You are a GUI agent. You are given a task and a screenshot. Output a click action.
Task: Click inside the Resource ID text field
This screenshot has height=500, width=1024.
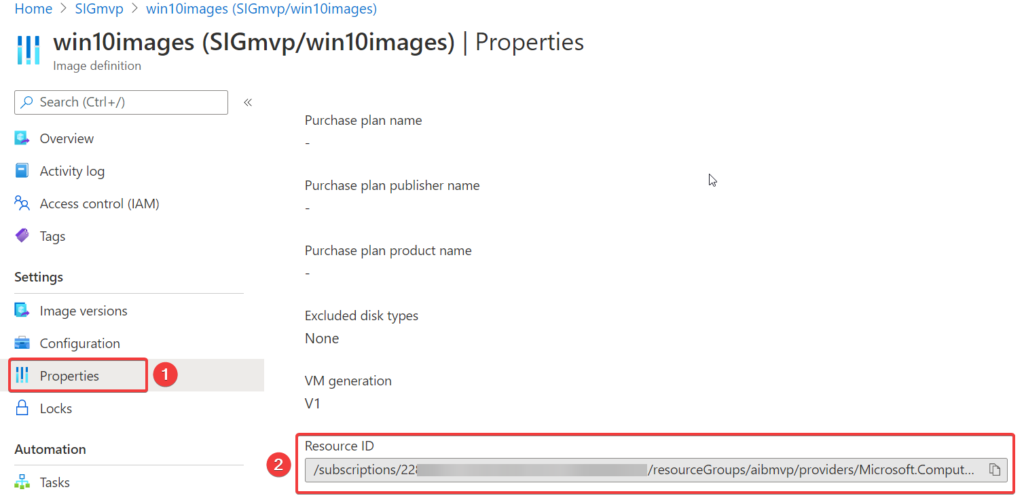click(x=640, y=469)
